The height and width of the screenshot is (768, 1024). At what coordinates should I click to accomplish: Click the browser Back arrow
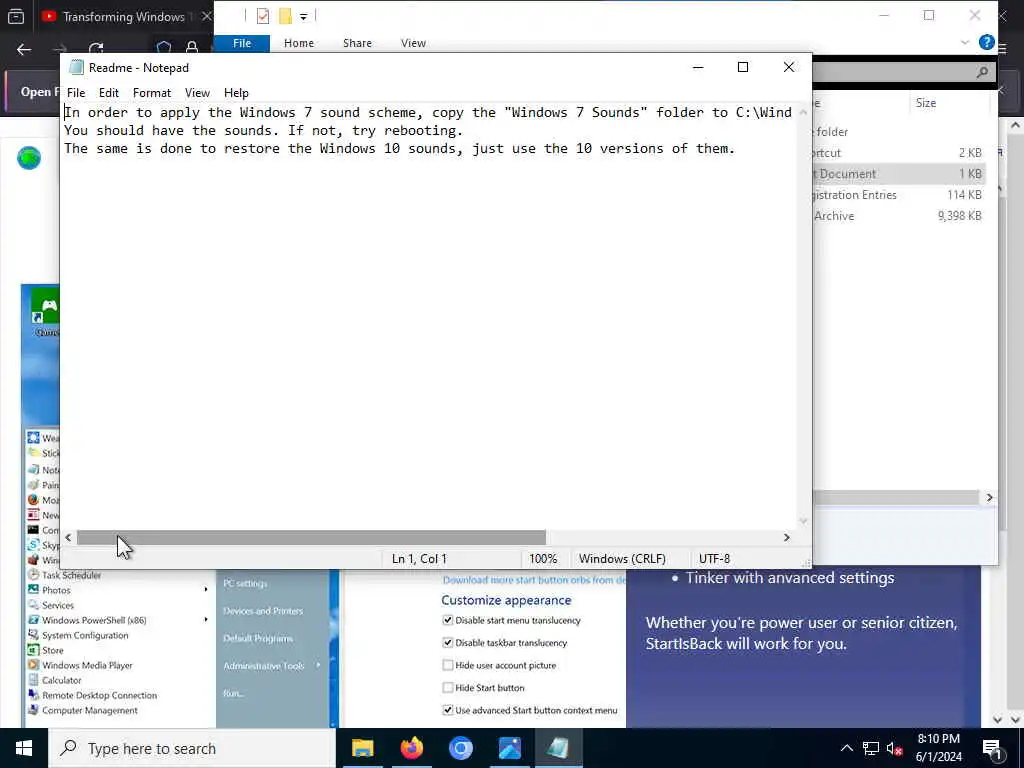point(24,49)
